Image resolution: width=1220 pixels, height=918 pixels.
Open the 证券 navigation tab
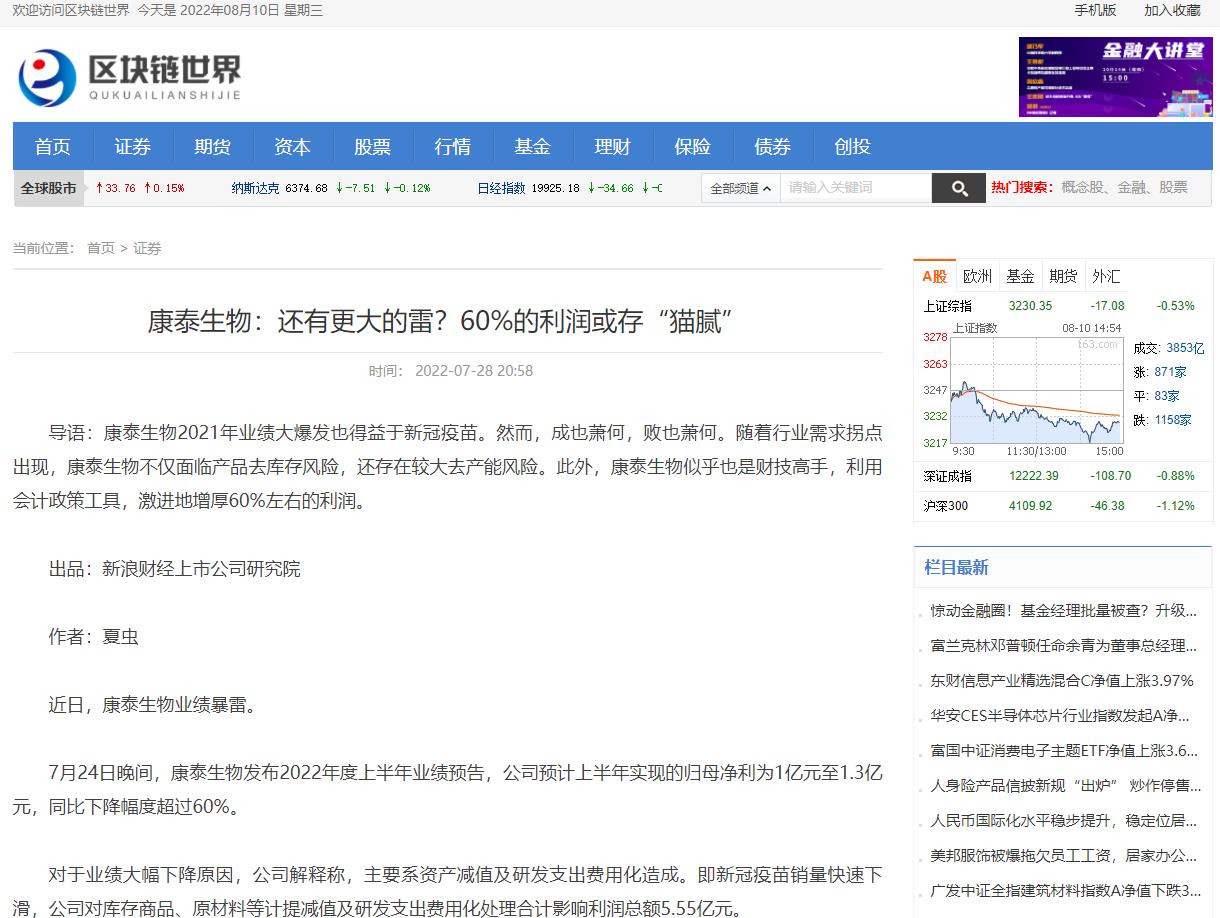pyautogui.click(x=133, y=147)
